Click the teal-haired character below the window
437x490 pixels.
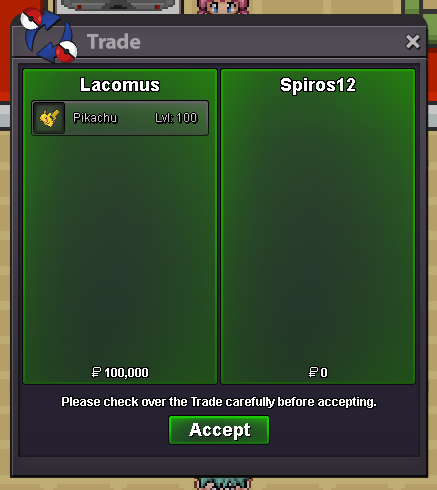click(223, 484)
